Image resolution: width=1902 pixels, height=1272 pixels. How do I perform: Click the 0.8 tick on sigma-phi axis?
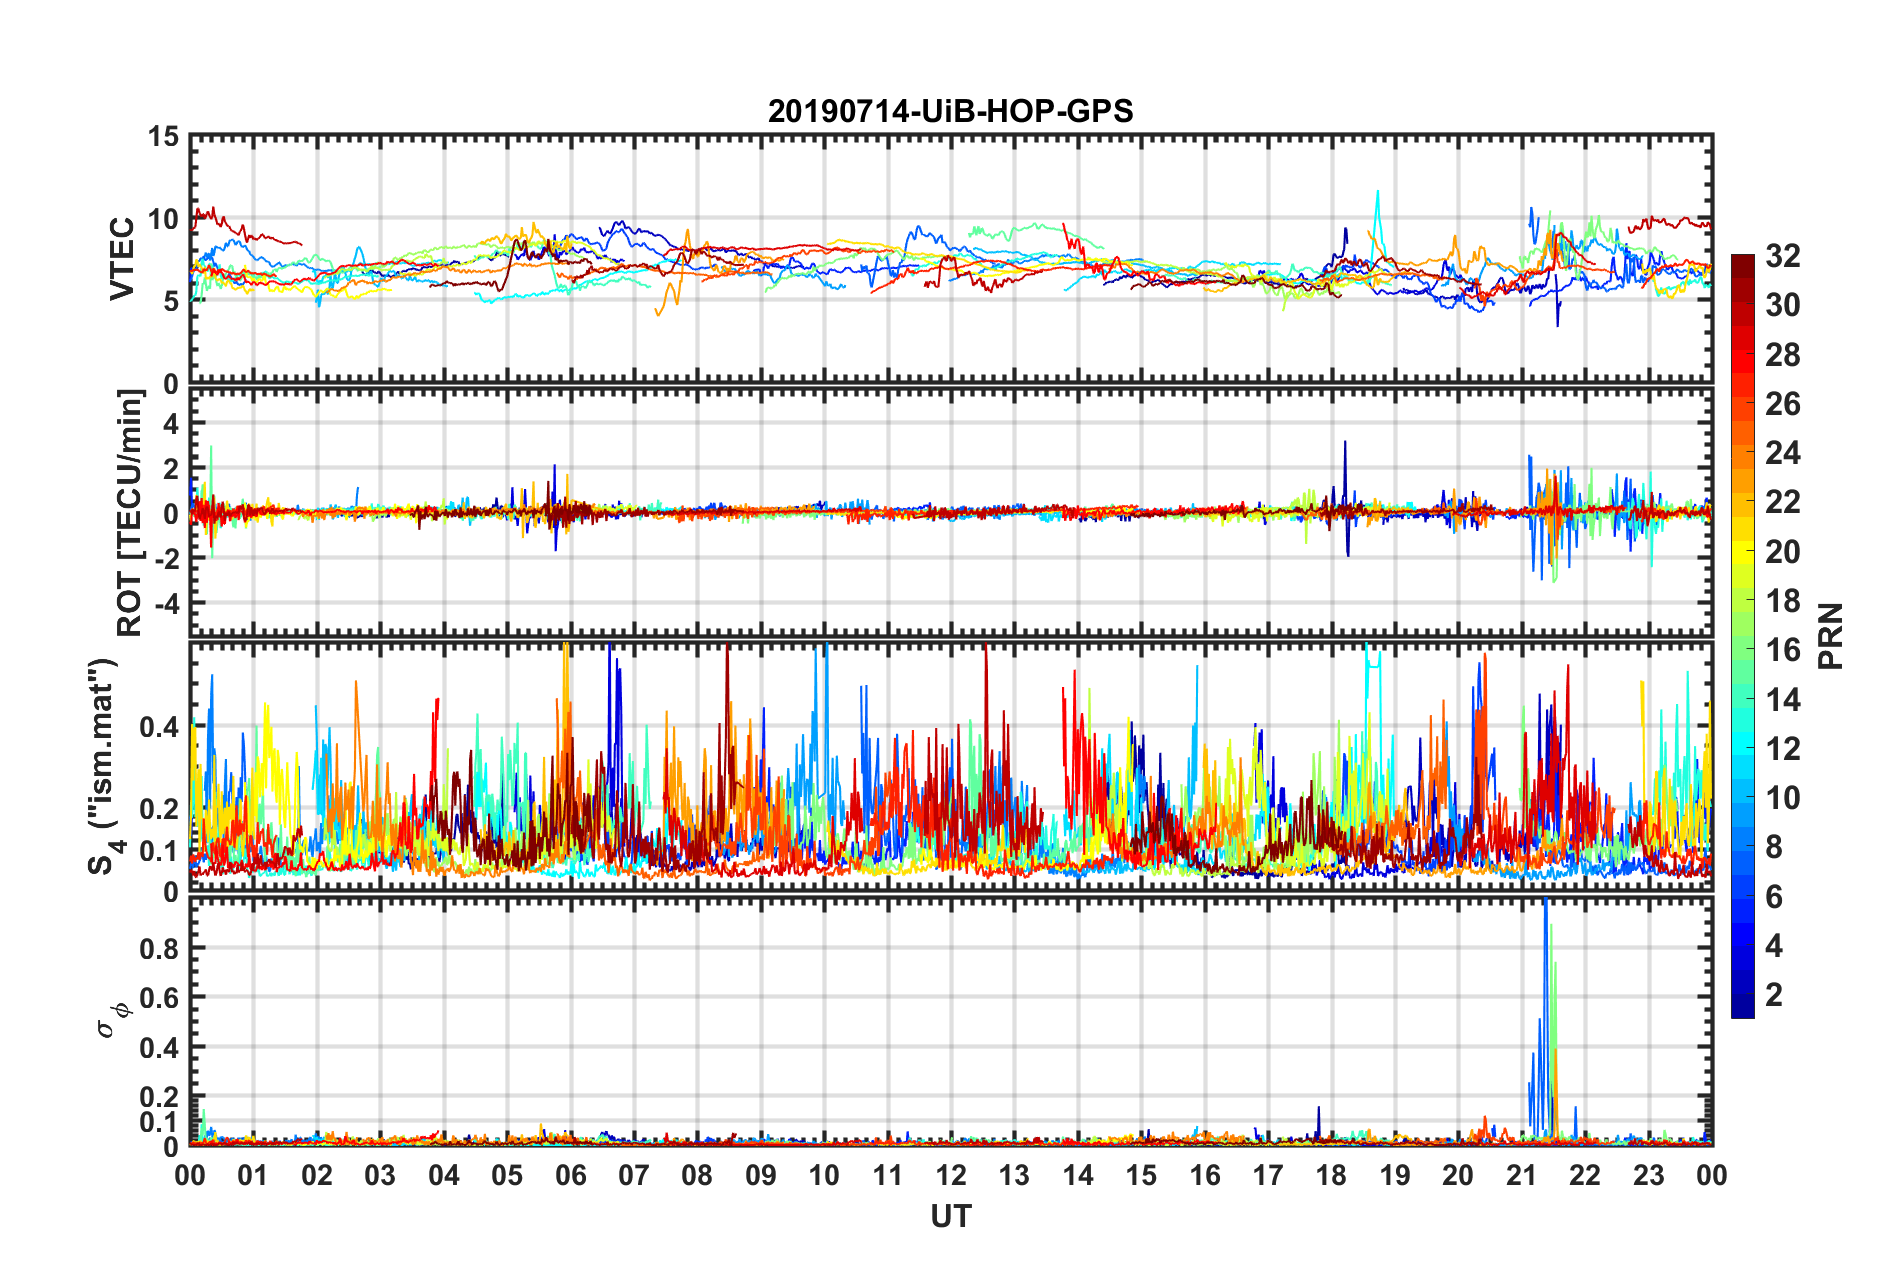coord(158,948)
